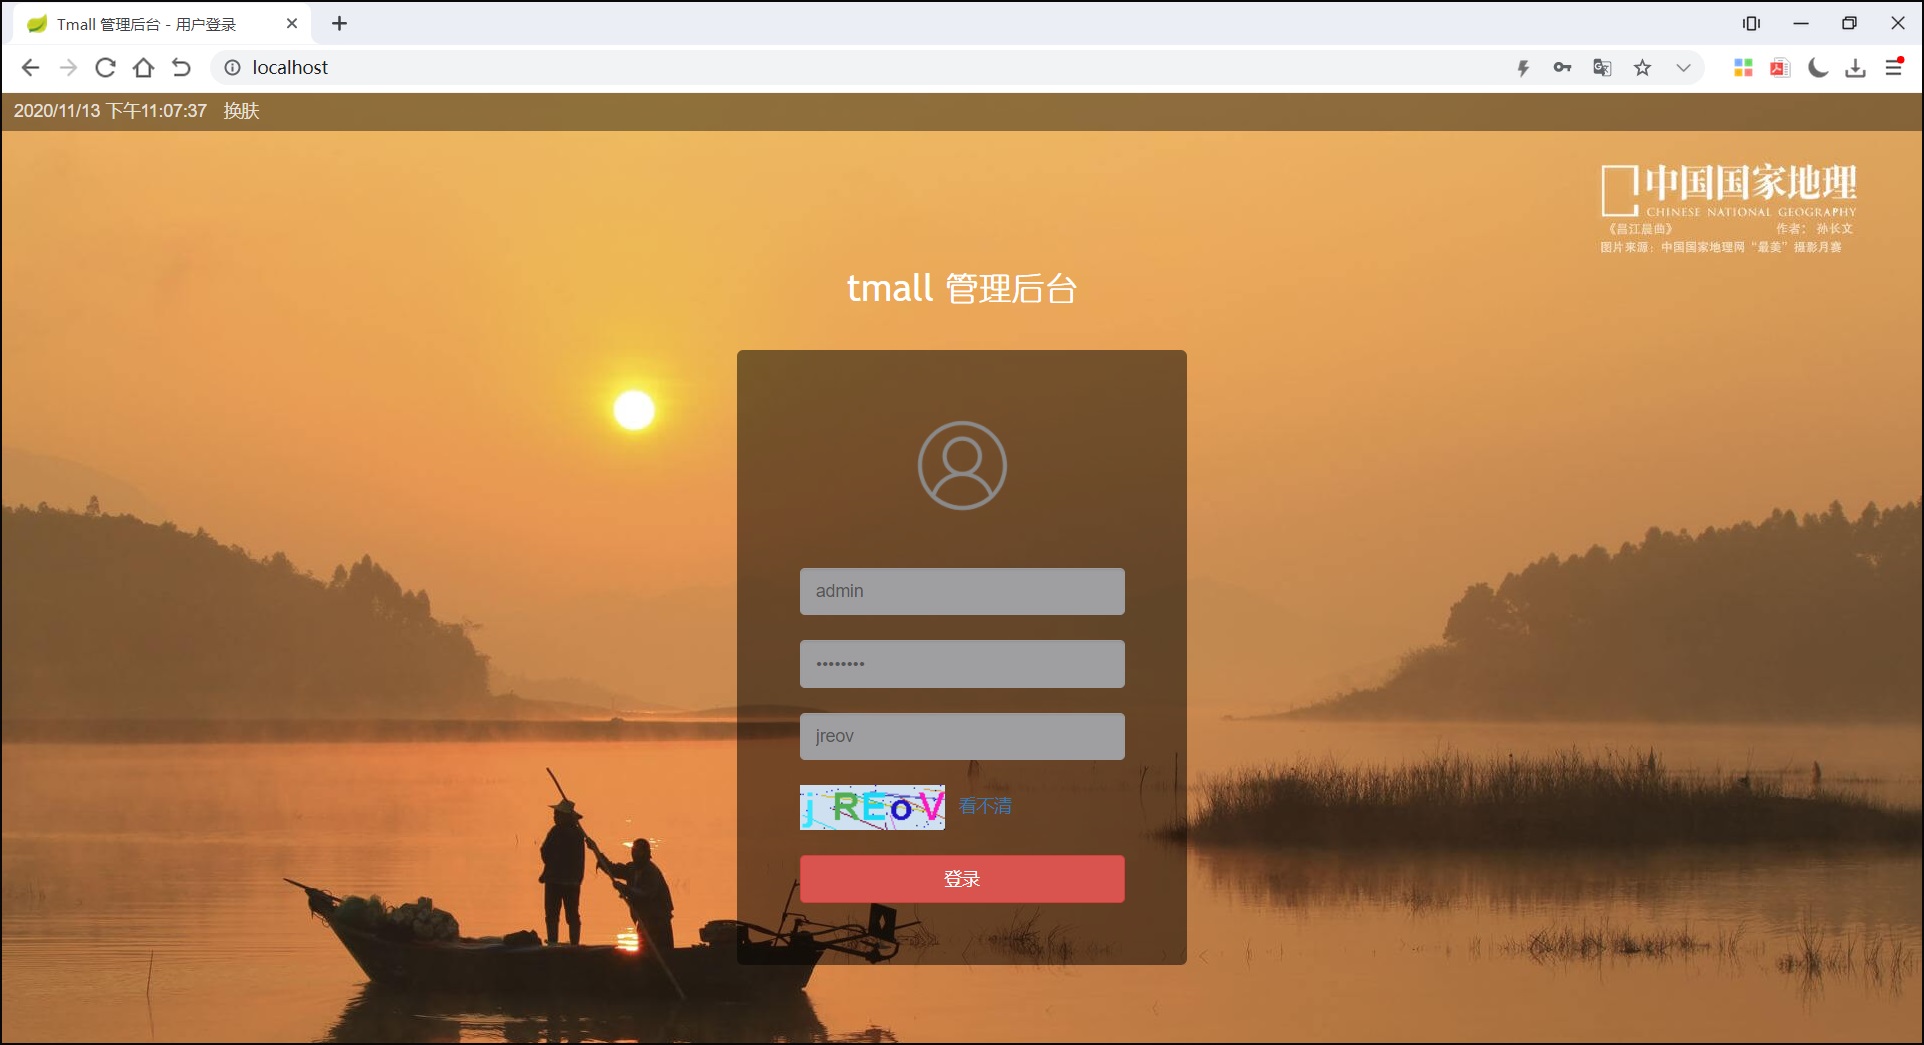Viewport: 1924px width, 1045px height.
Task: Click the translate page icon
Action: (1602, 67)
